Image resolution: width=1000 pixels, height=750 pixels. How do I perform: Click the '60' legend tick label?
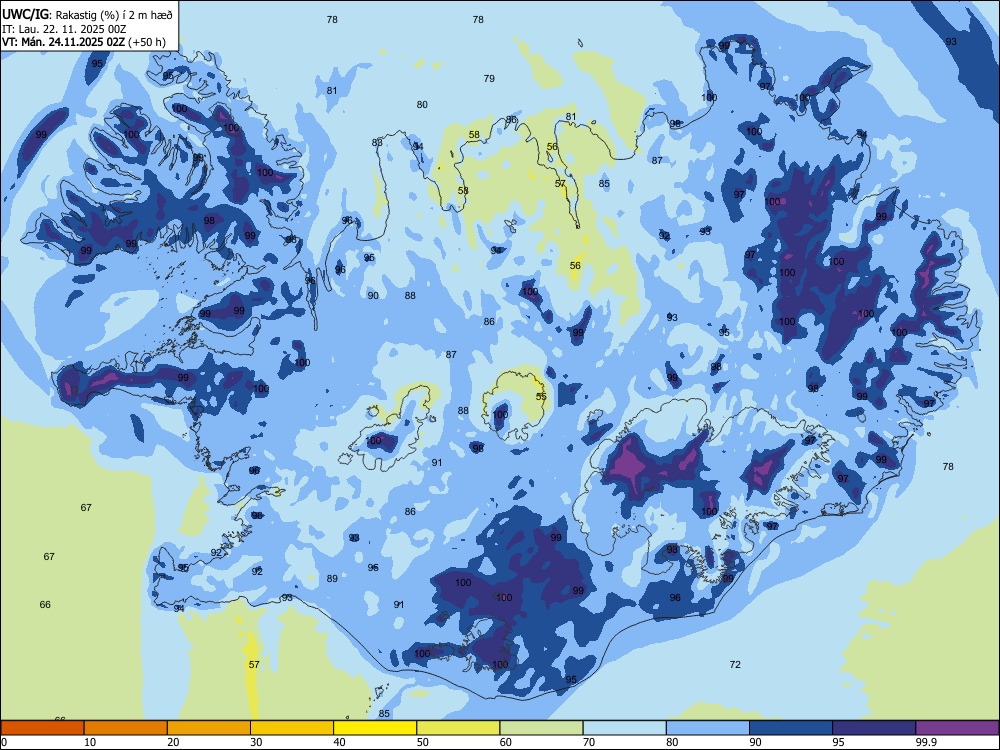506,742
